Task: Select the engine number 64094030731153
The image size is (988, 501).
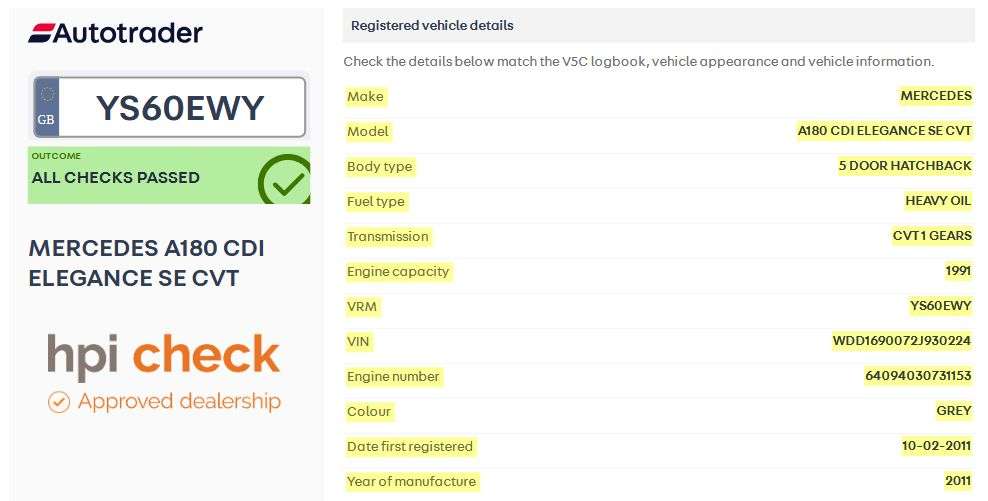Action: click(x=917, y=376)
